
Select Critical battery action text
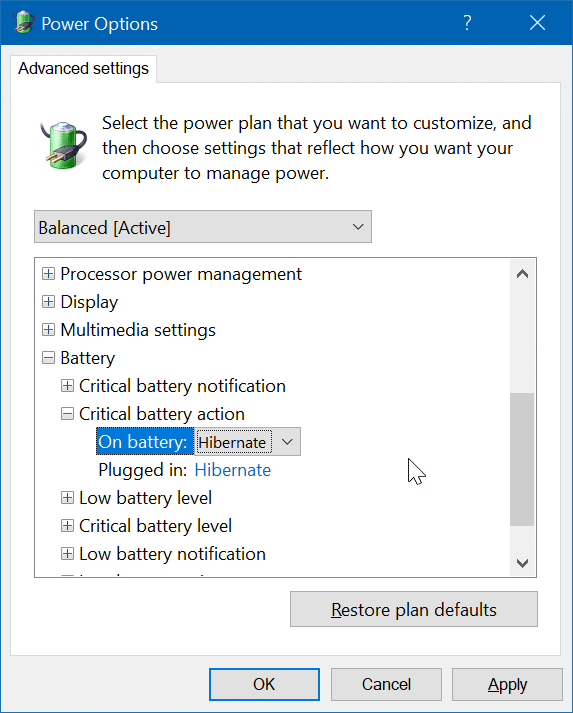[x=162, y=414]
